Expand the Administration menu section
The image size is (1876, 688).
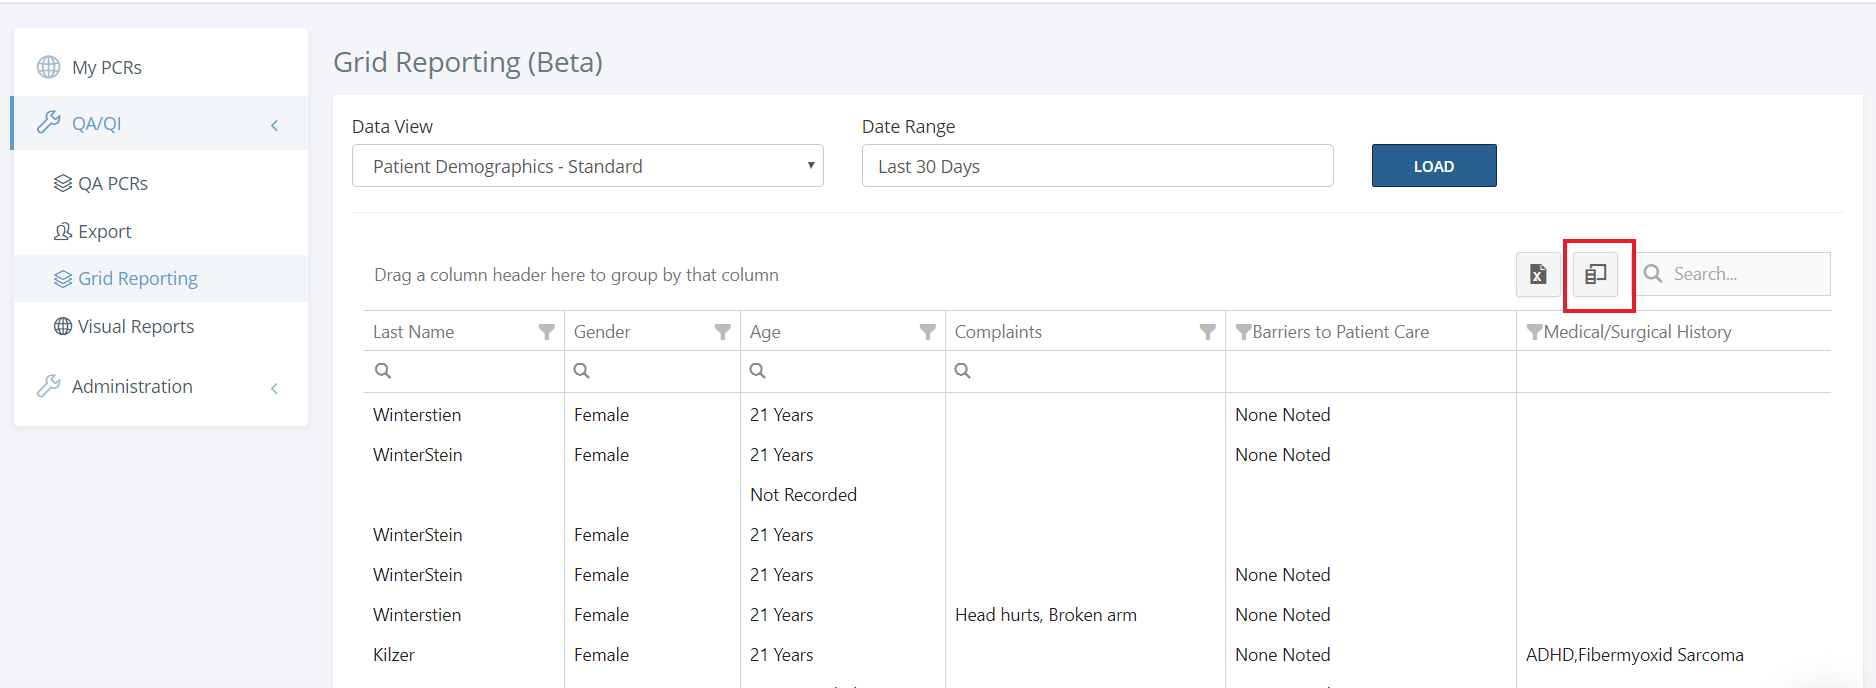click(274, 388)
